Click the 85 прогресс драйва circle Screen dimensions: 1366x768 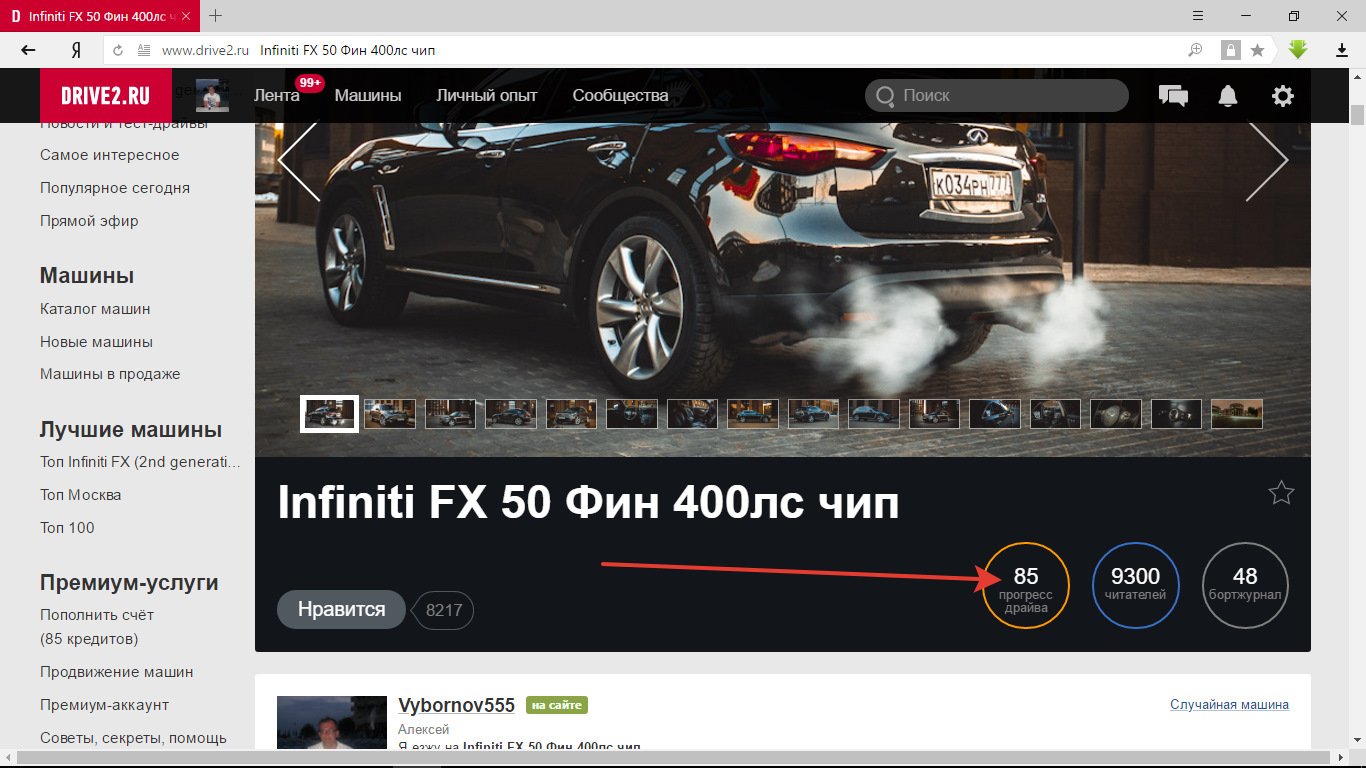(1026, 586)
